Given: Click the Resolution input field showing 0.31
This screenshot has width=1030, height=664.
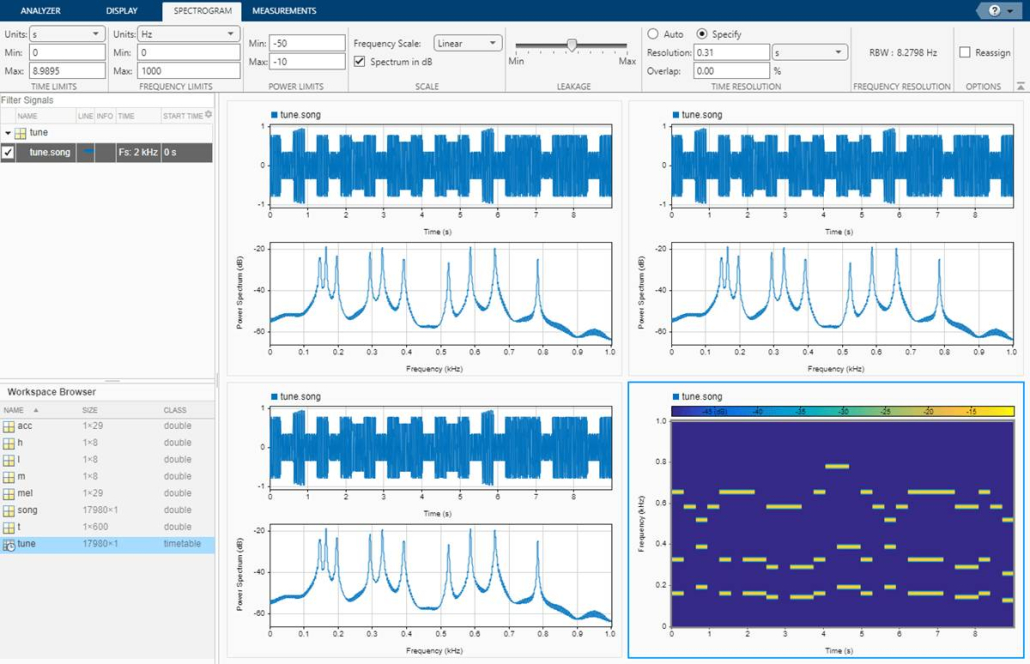Looking at the screenshot, I should (731, 53).
